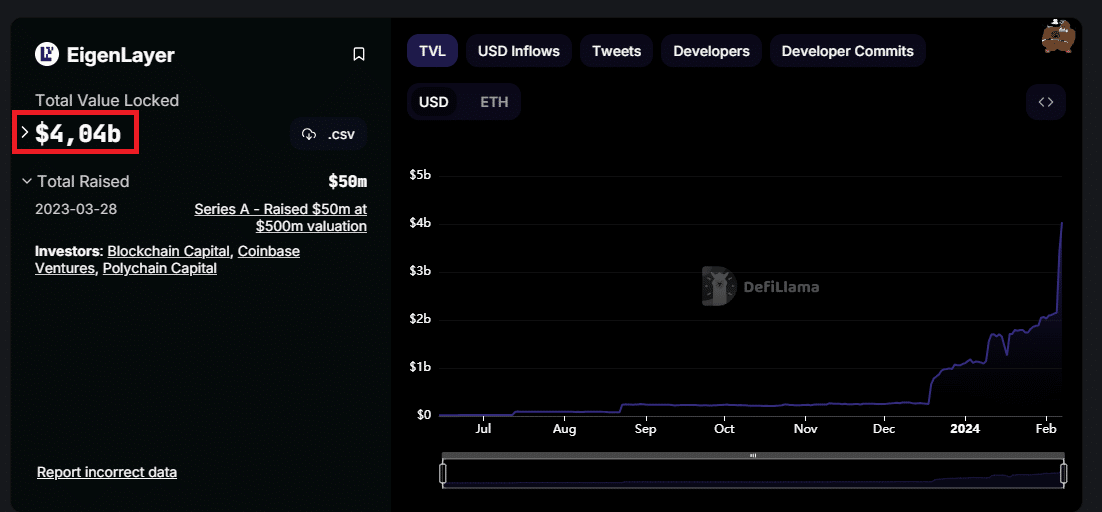Click the TVL line peak near $4b
1102x512 pixels.
(1061, 223)
